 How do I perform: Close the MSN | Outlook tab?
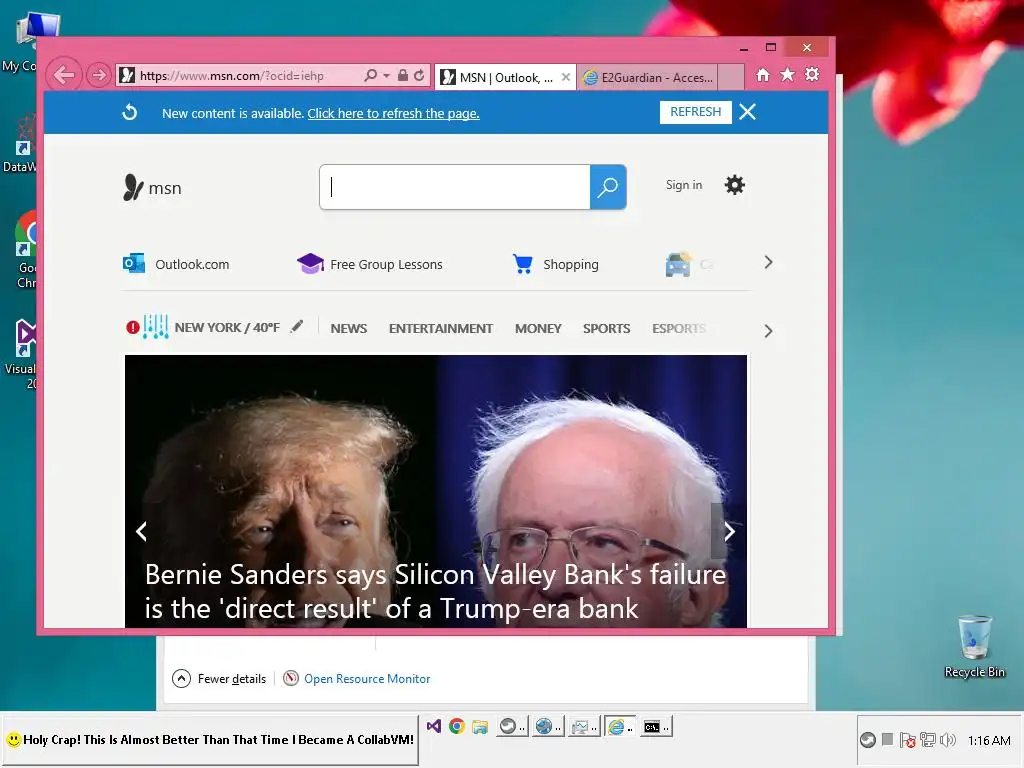coord(566,77)
